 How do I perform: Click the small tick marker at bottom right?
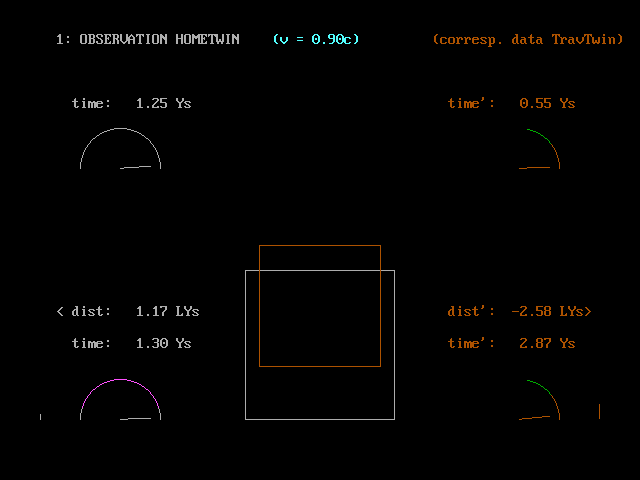[599, 411]
